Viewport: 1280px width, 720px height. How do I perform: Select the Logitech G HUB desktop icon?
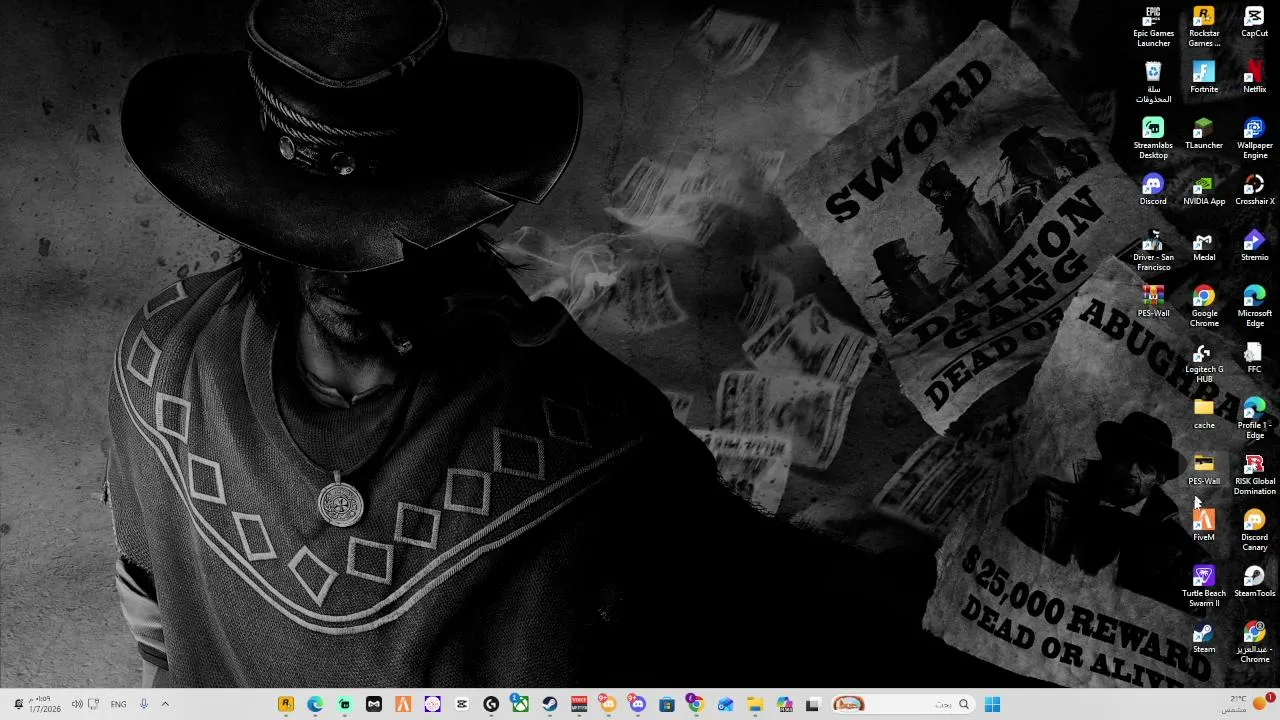pyautogui.click(x=1204, y=363)
